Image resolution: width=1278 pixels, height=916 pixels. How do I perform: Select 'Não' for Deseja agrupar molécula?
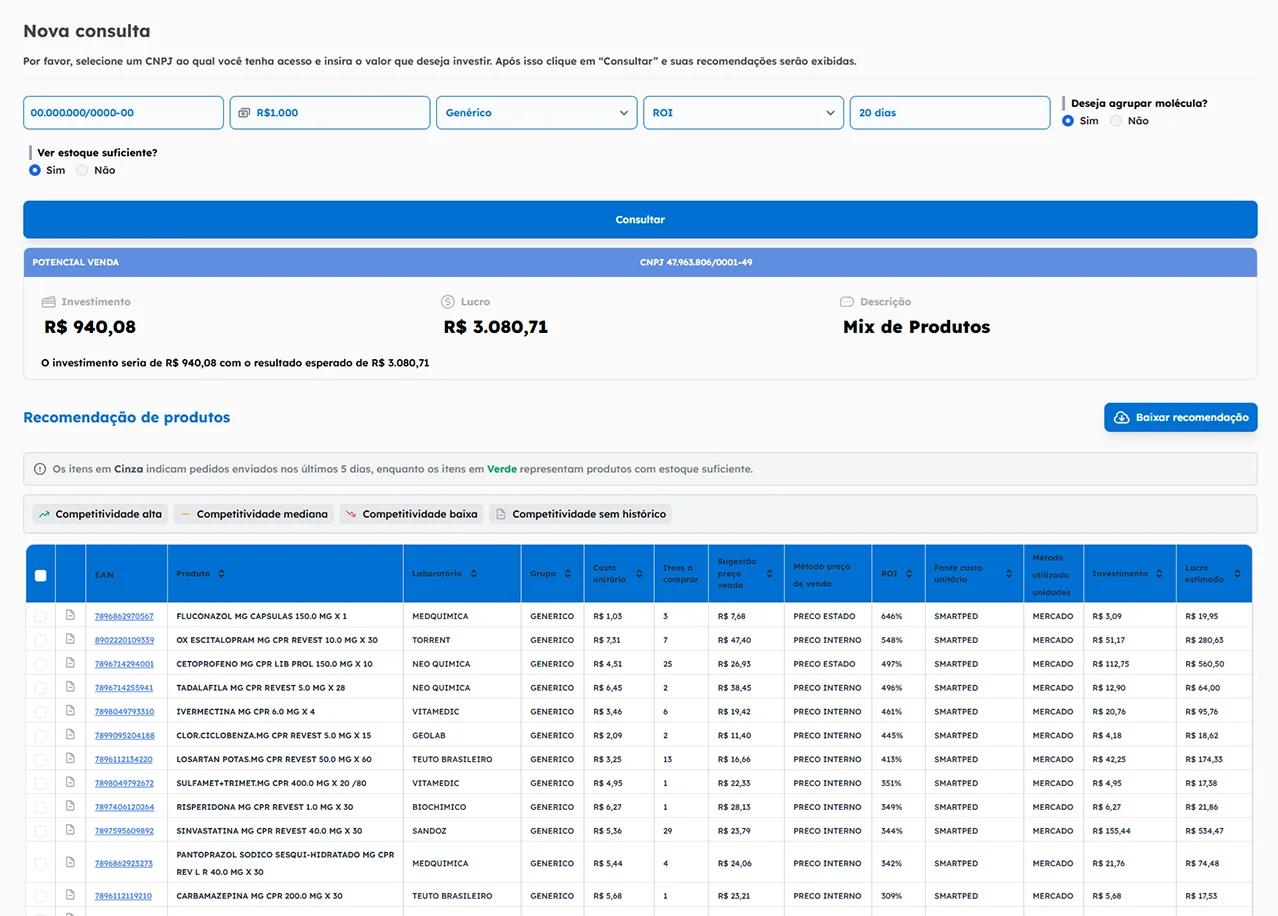(x=1116, y=121)
